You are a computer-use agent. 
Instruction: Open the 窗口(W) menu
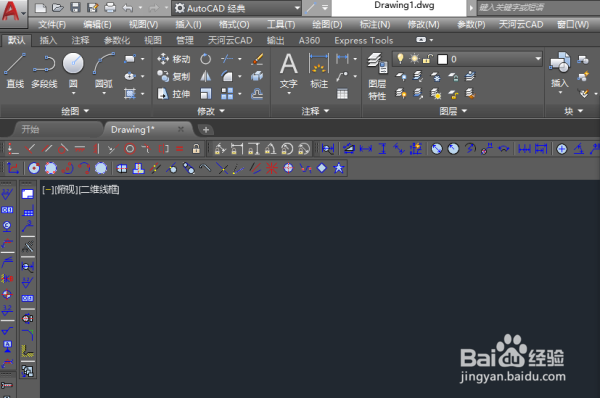[573, 24]
